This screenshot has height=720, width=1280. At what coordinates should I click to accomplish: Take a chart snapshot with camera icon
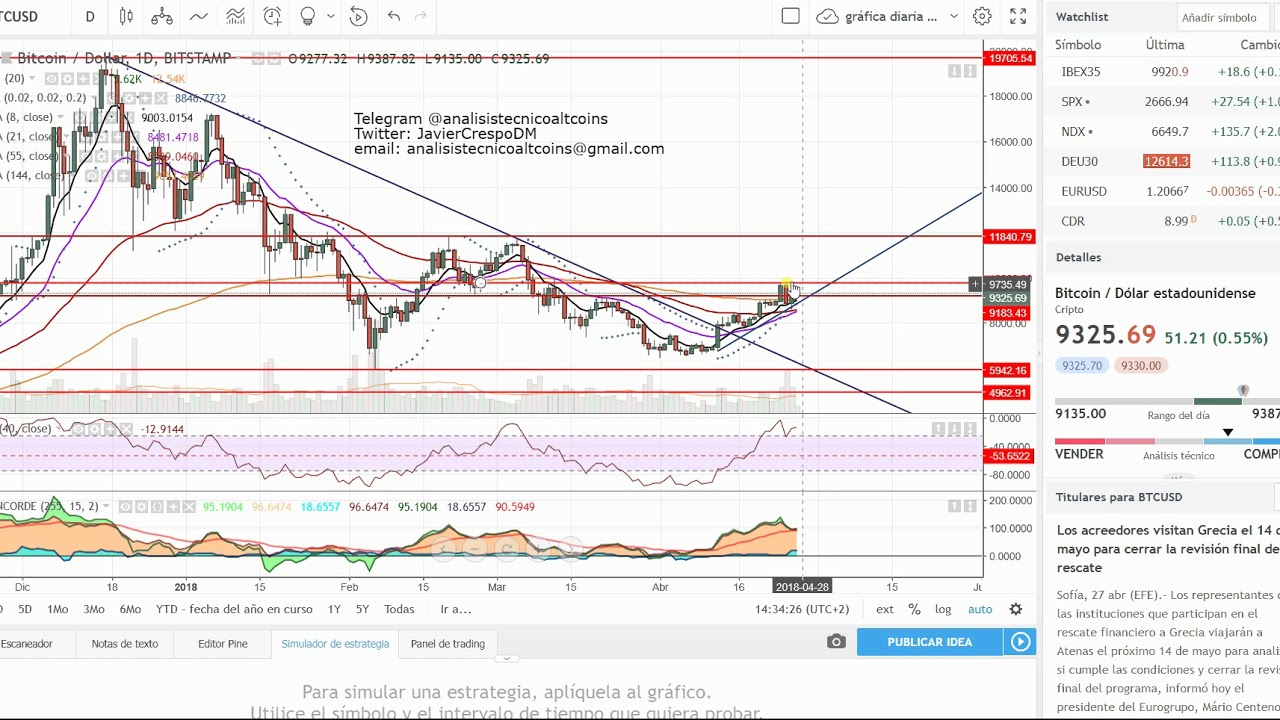click(x=836, y=642)
